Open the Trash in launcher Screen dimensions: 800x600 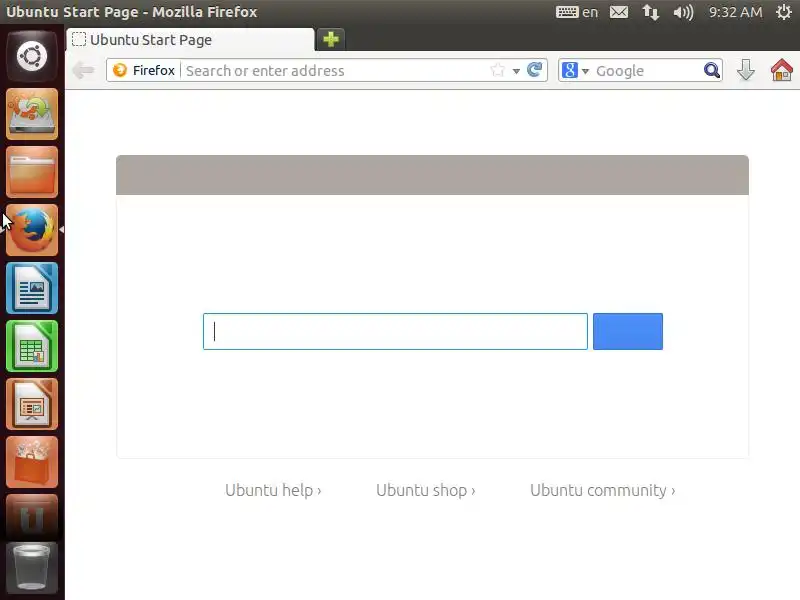coord(32,567)
